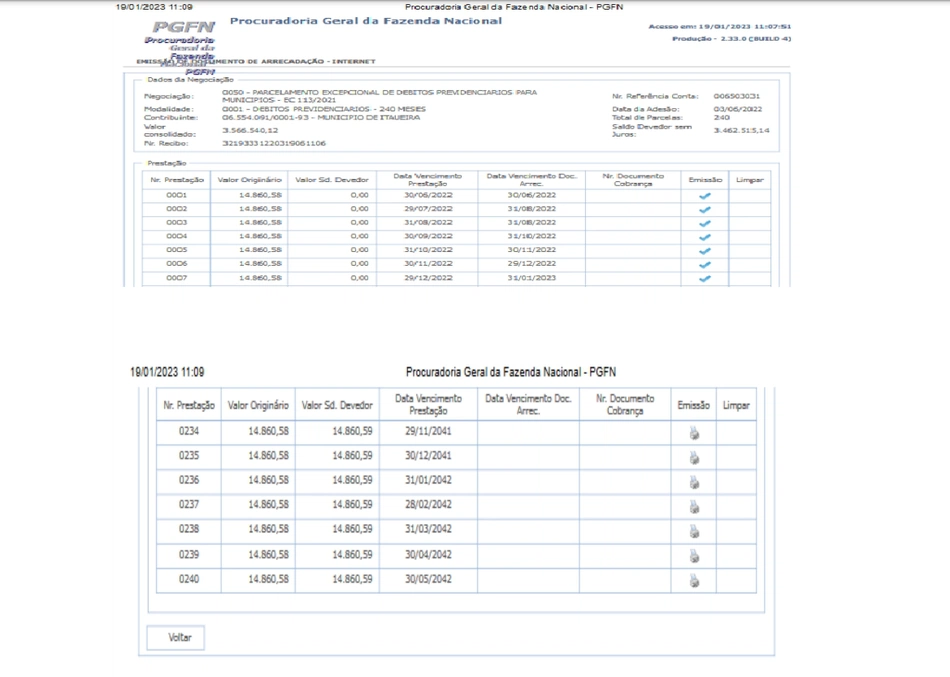Select the Prestação due date 30/09/2022 in row 0004
Screen dimensions: 950x677
(x=428, y=236)
